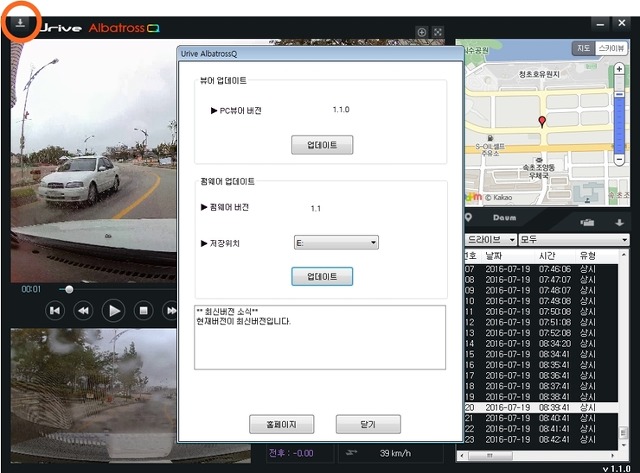Switch map to 스카이뷰
640x473 pixels.
tap(611, 49)
